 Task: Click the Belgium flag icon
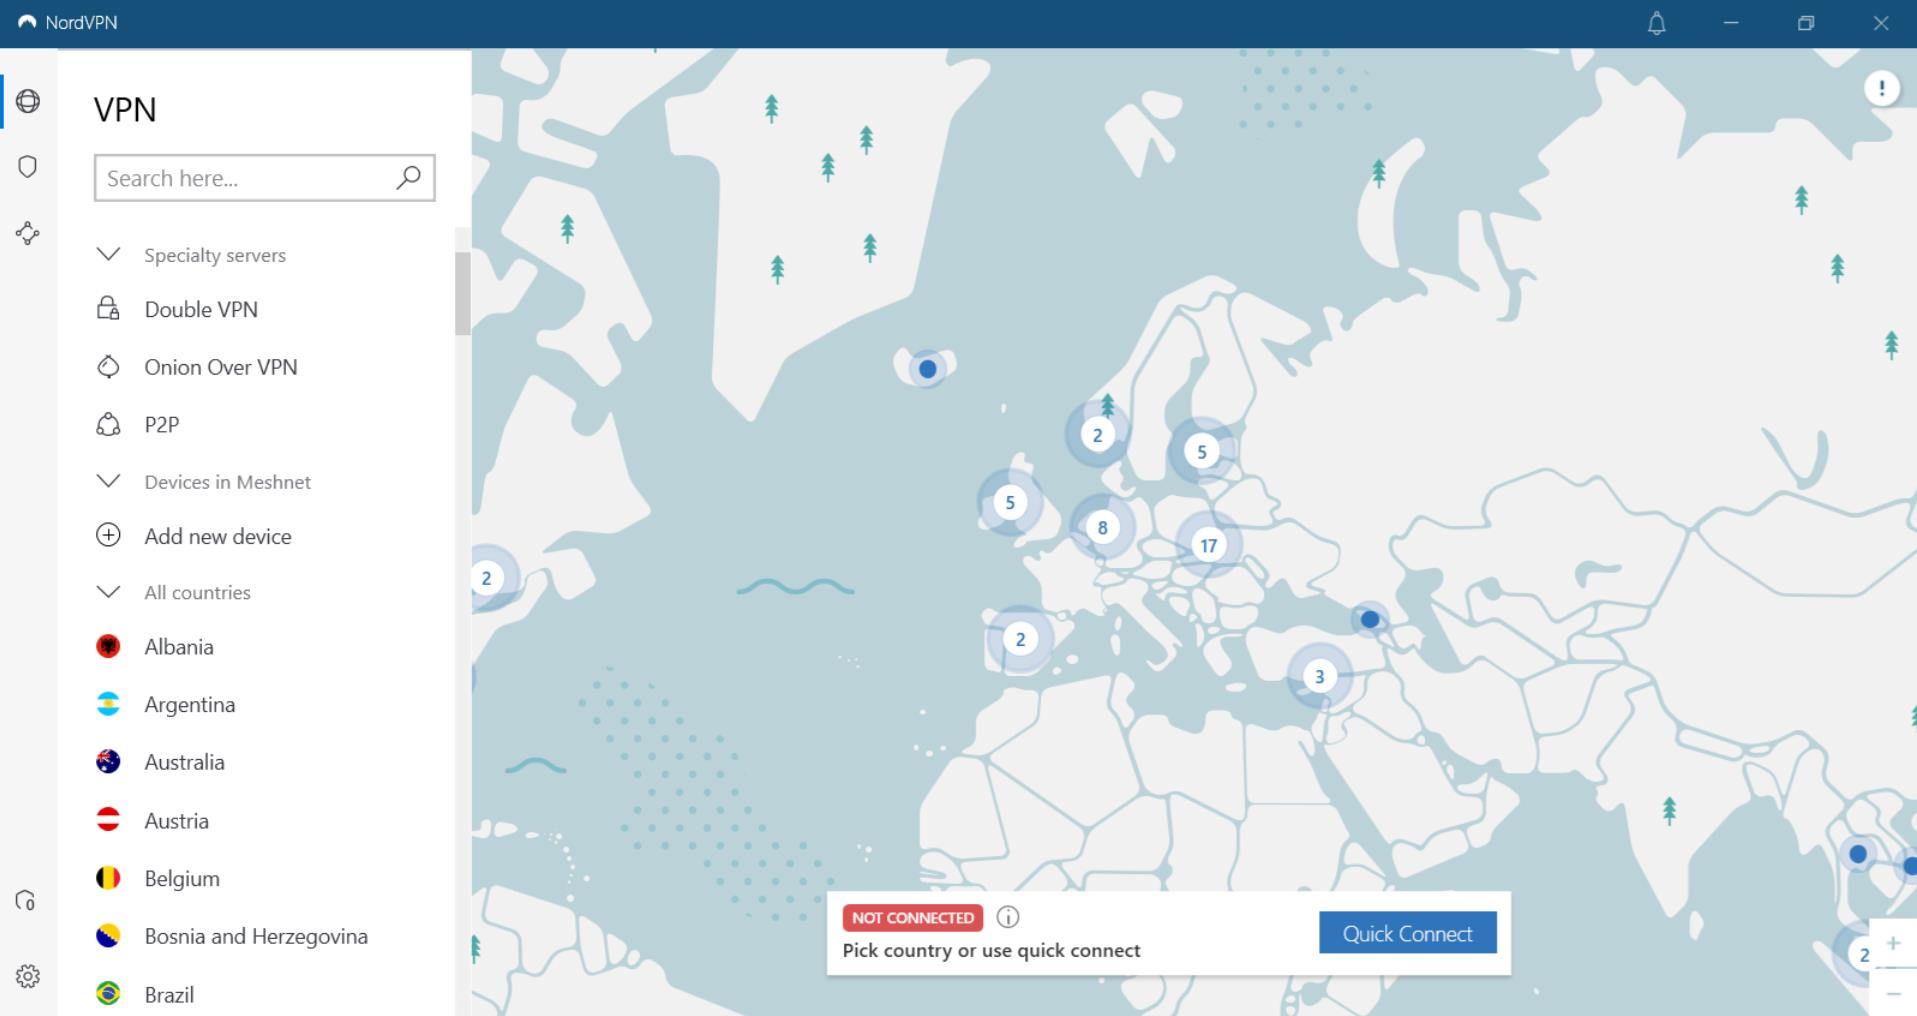click(108, 878)
